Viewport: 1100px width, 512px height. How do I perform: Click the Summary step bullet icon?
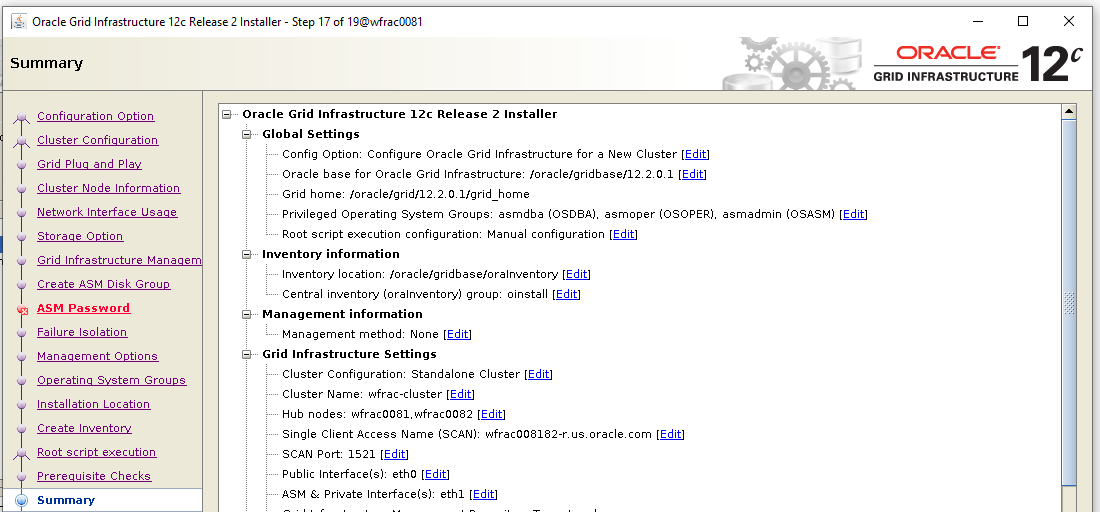coord(22,501)
